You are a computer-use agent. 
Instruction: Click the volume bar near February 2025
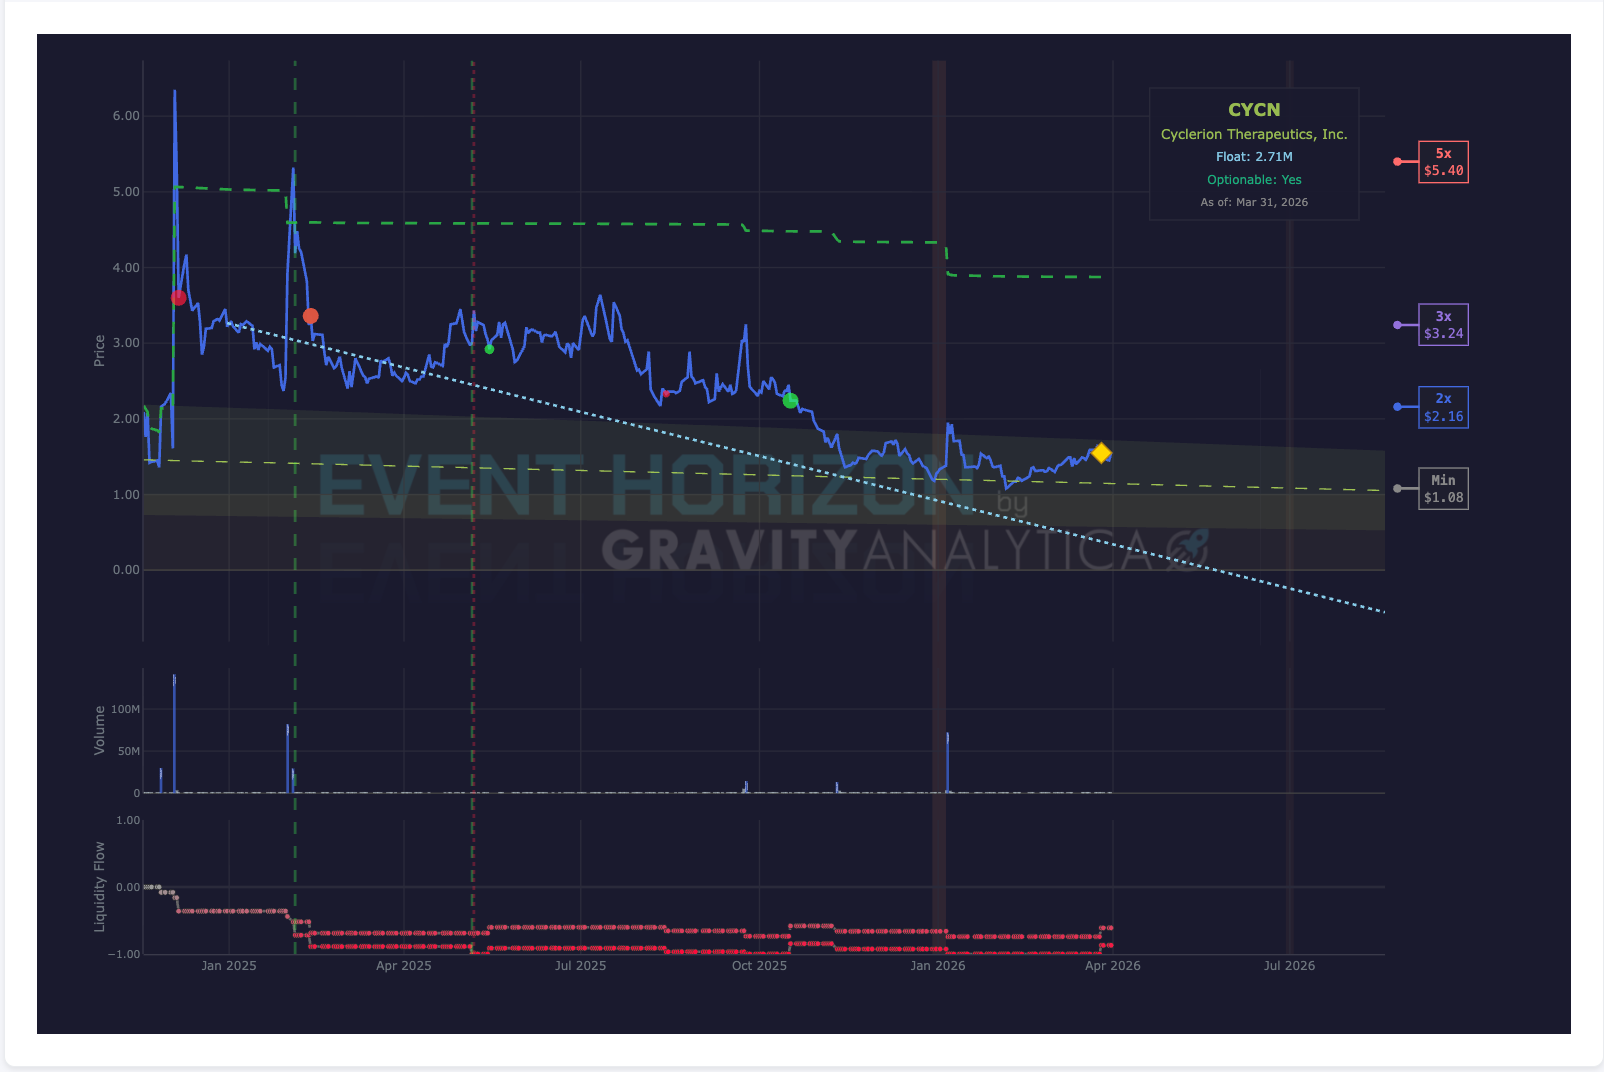(288, 759)
